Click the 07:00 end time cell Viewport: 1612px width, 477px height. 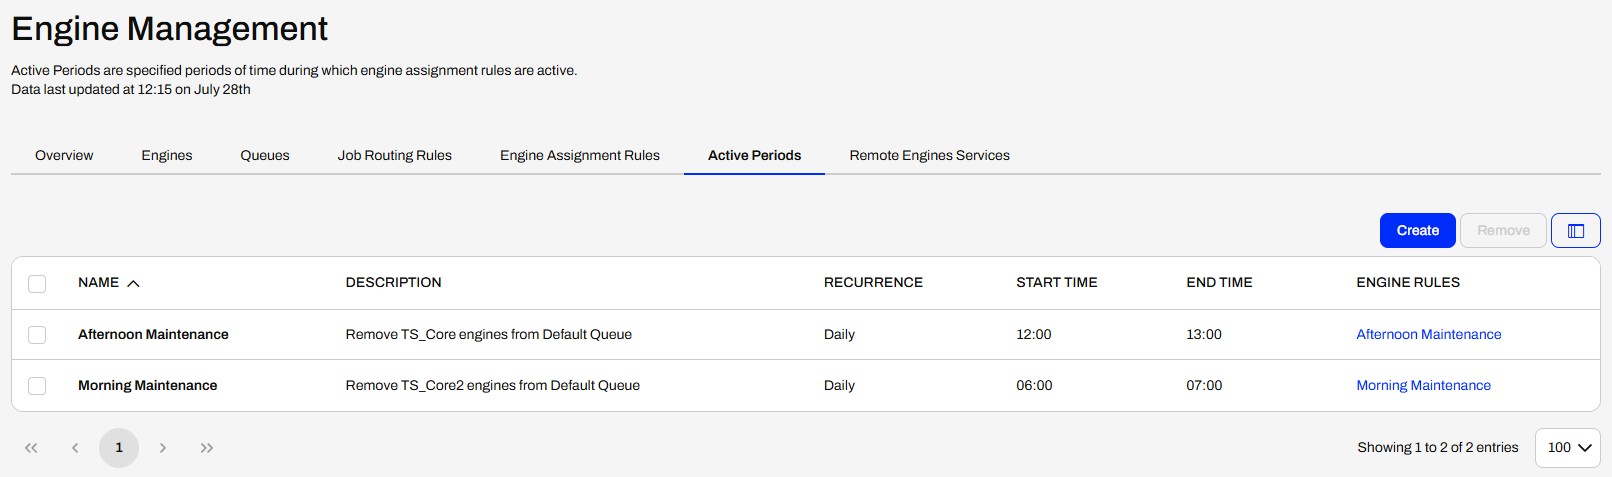tap(1204, 385)
